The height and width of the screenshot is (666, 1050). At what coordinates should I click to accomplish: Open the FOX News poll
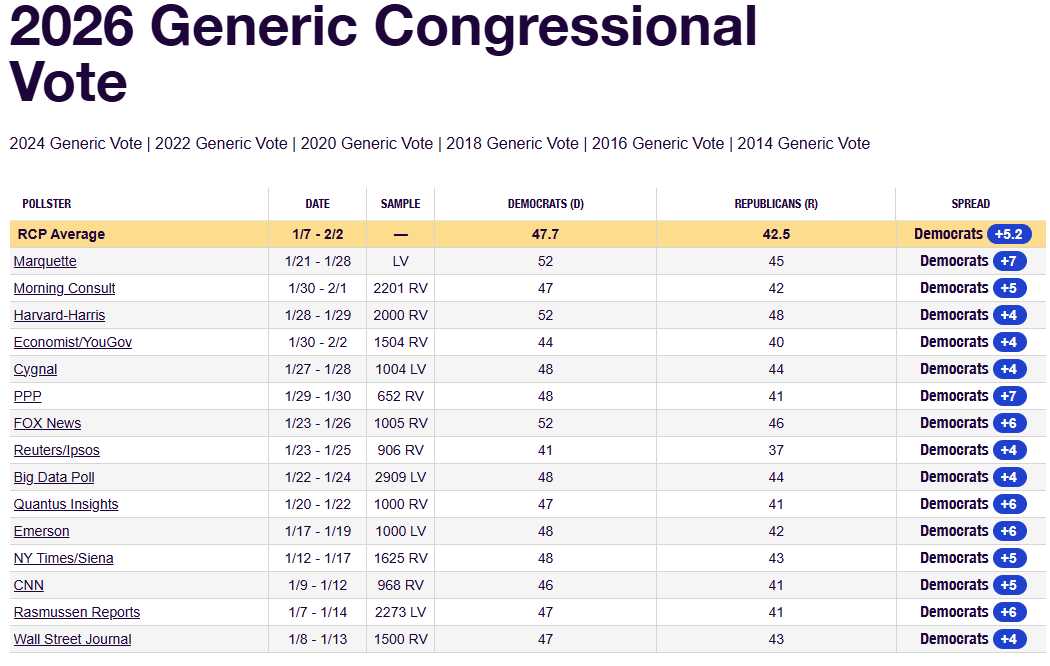(x=47, y=423)
